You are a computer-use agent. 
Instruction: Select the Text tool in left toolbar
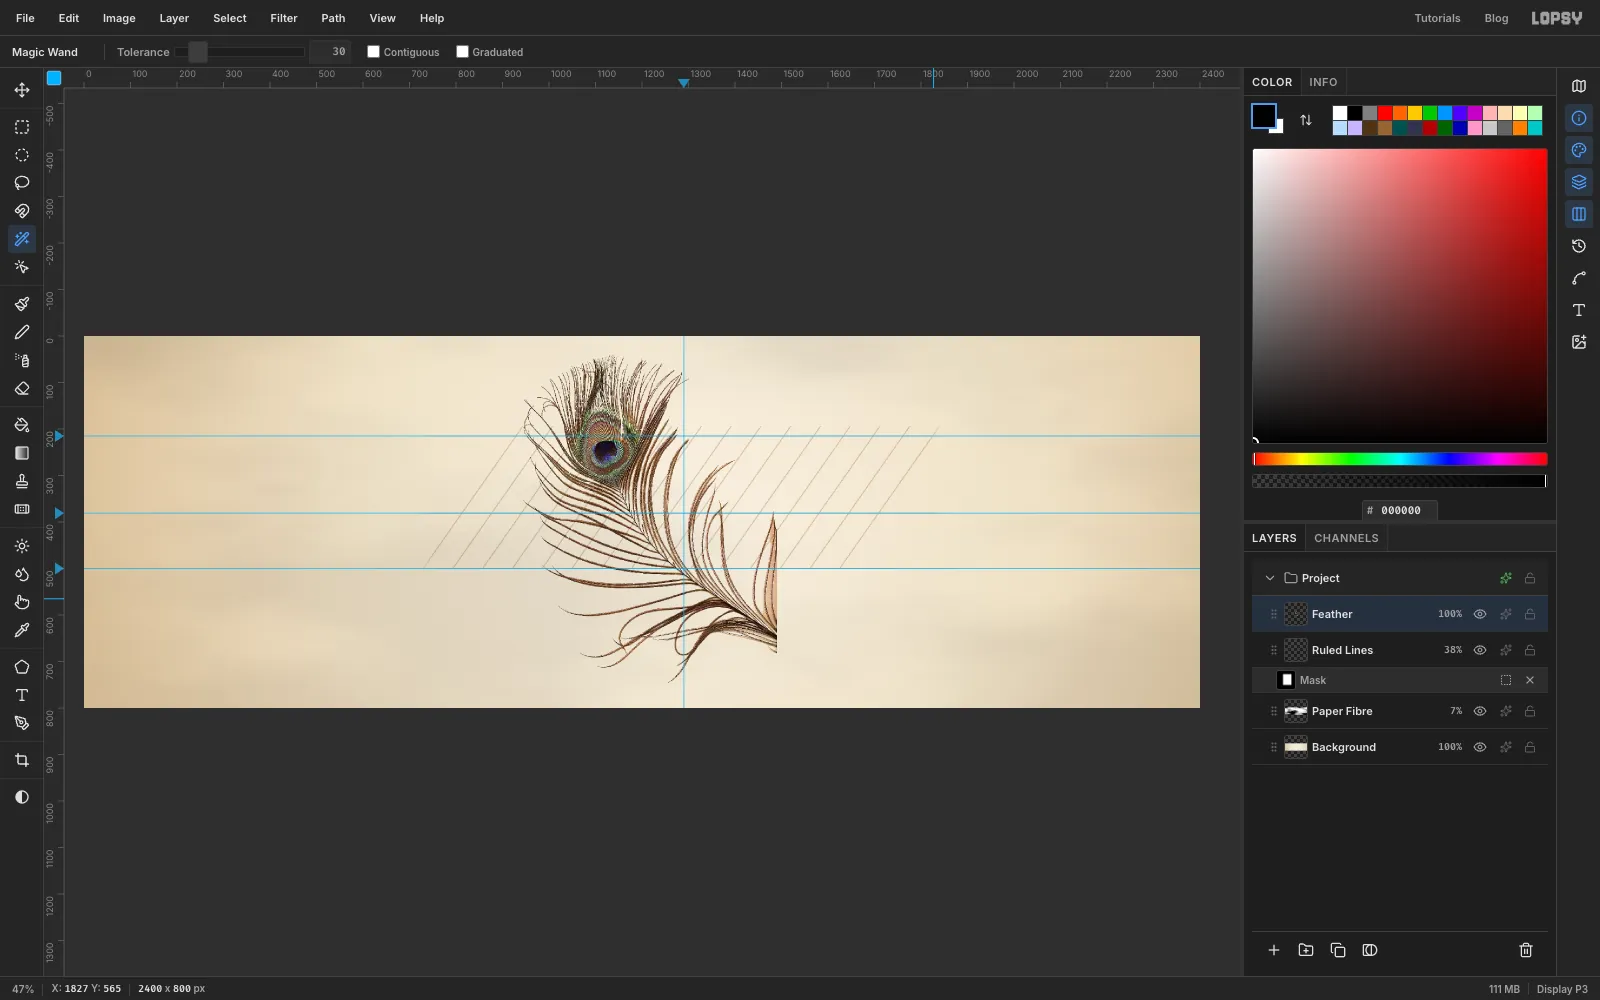22,695
